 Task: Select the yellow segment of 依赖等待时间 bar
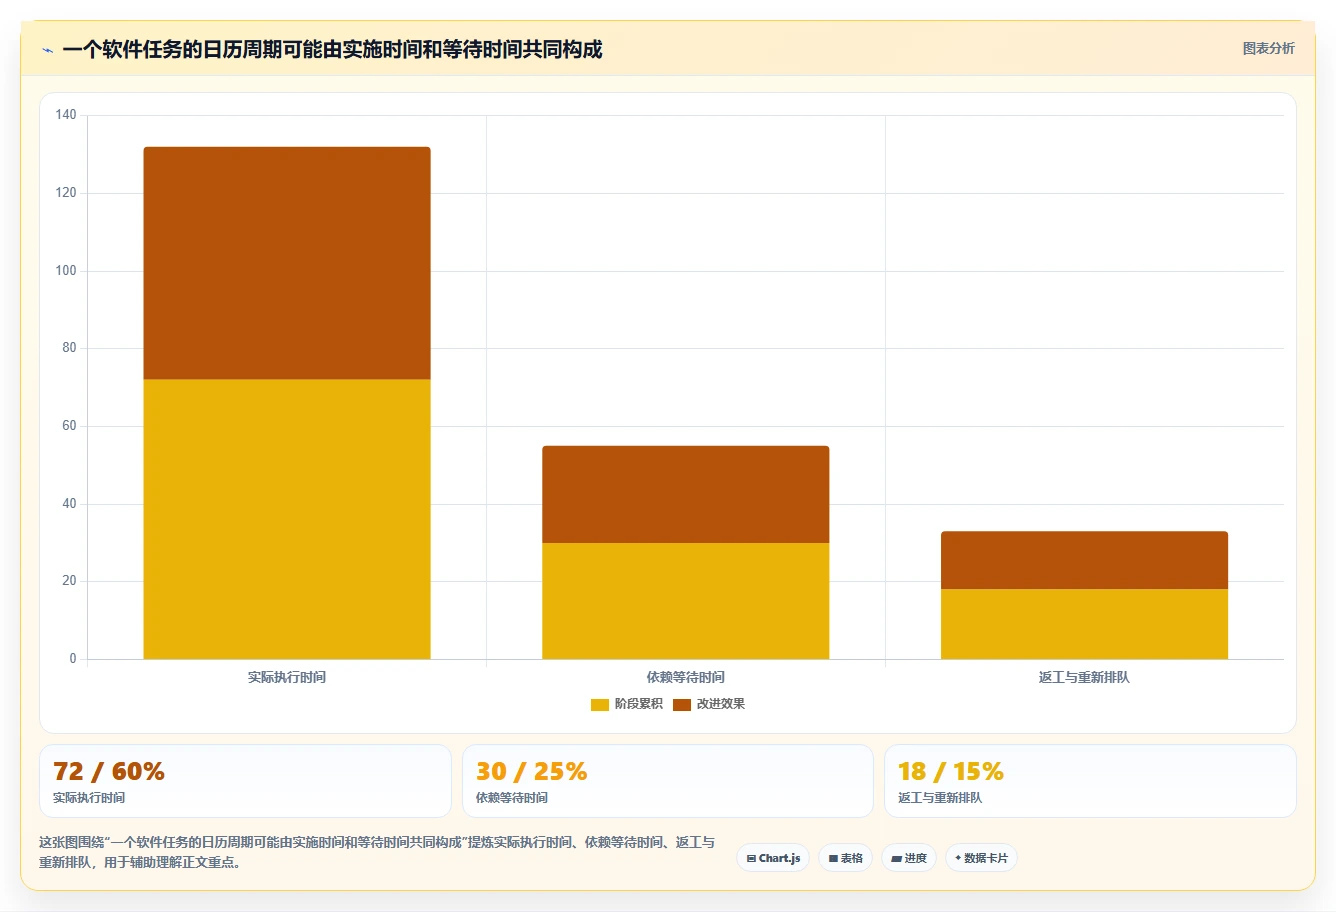(686, 601)
